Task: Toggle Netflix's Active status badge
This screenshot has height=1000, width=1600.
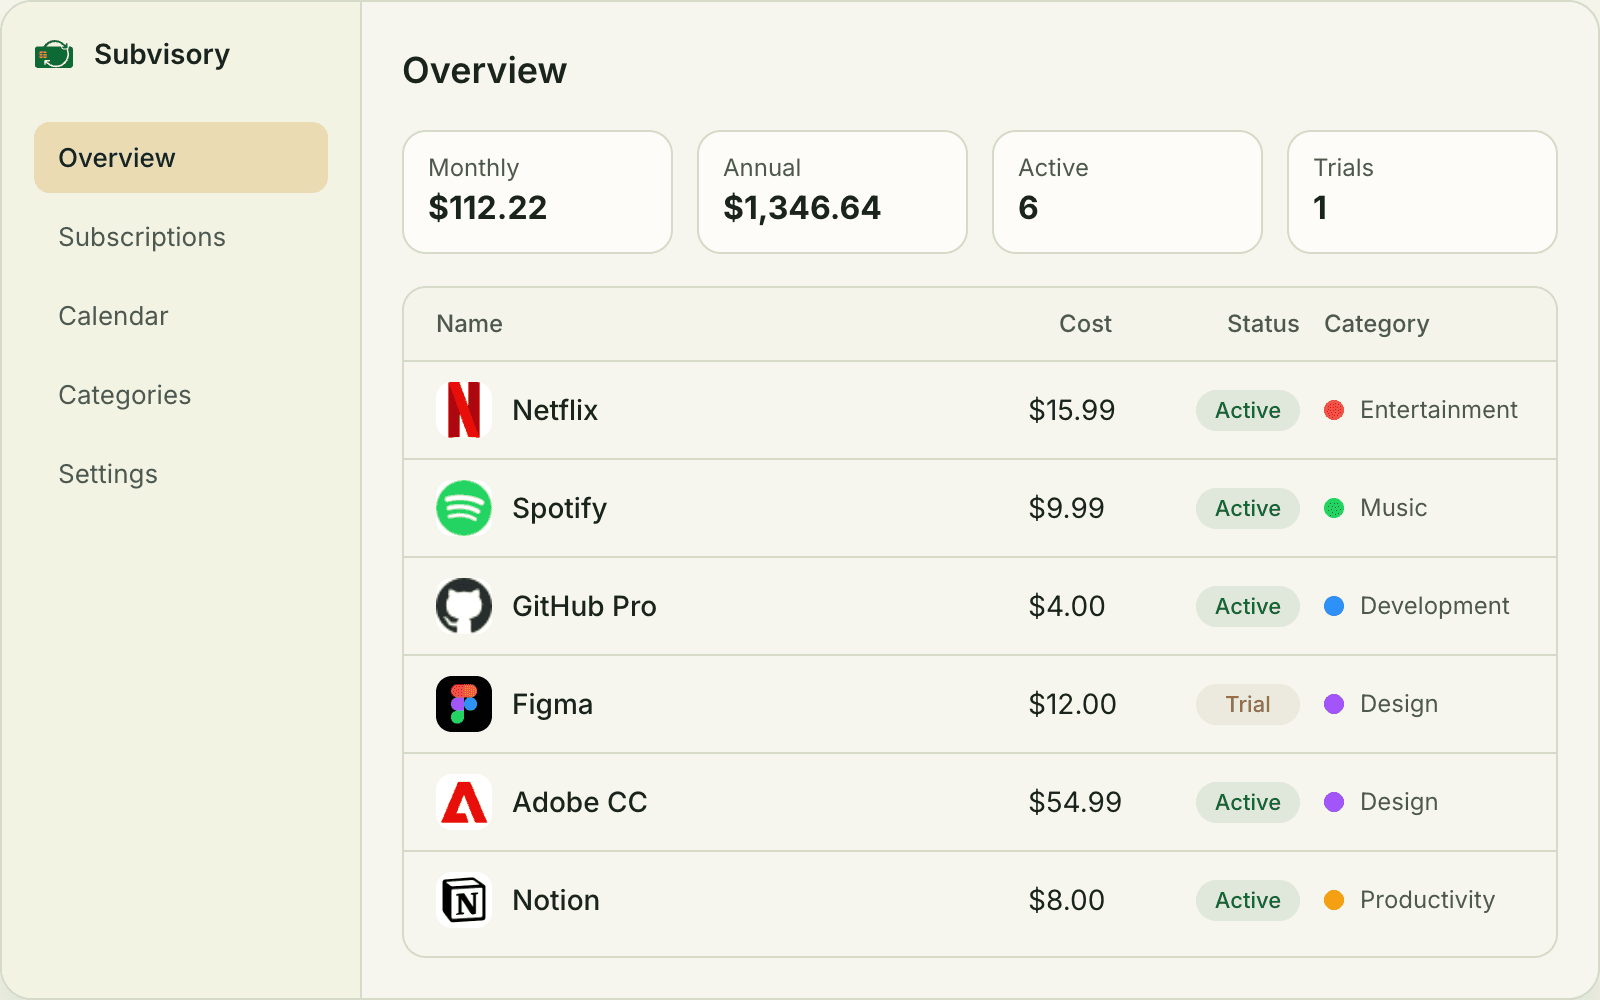Action: 1247,410
